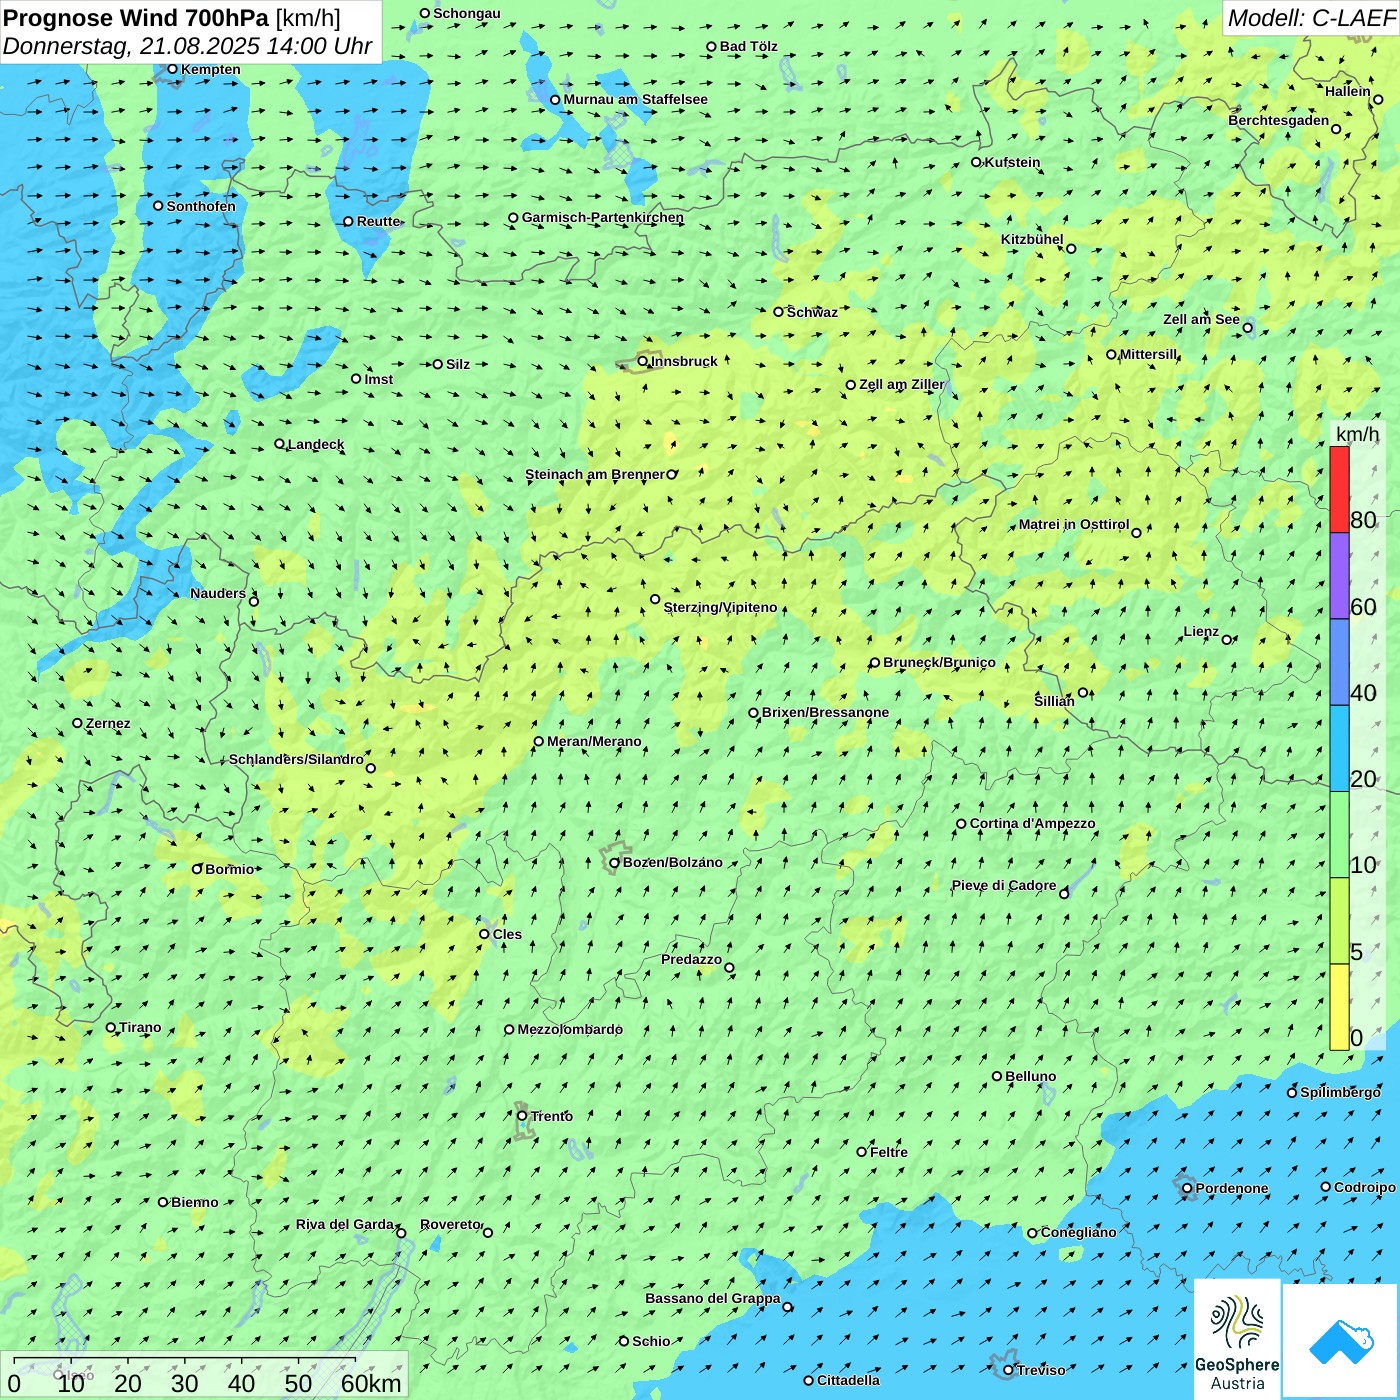Pick the yellow segment of the wind legend

click(1339, 1007)
